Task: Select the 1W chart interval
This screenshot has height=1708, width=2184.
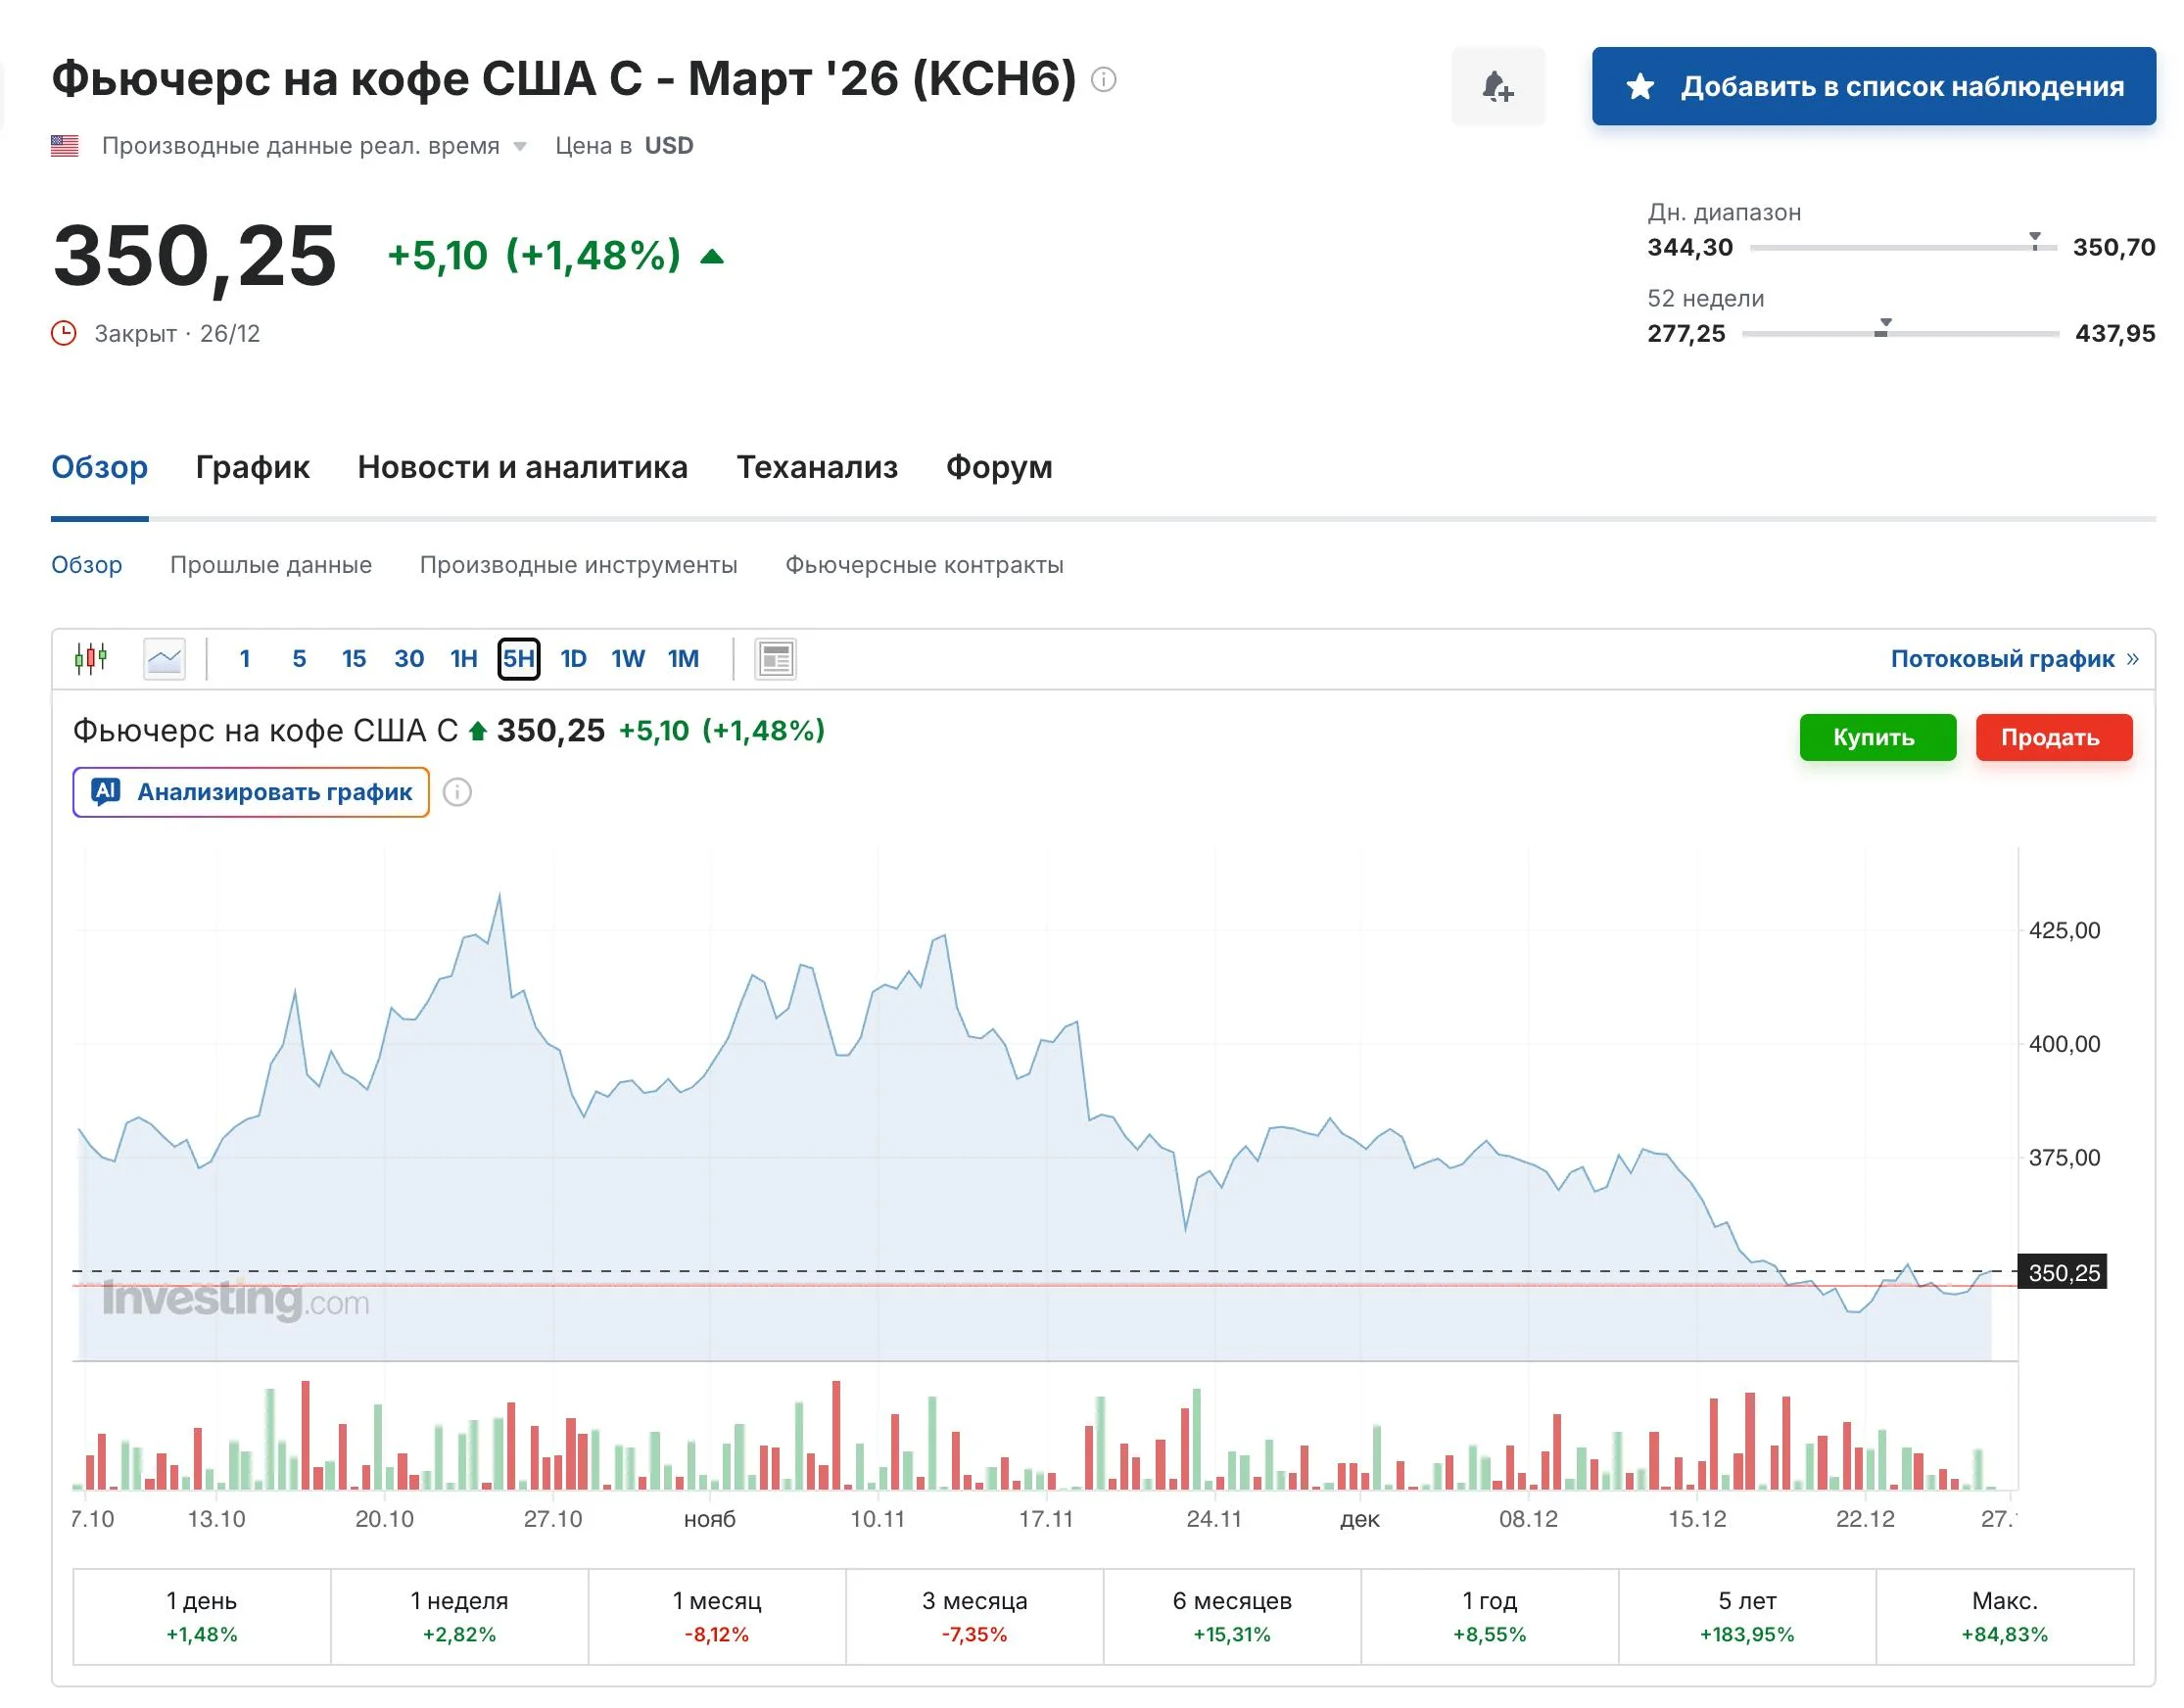Action: (x=628, y=658)
